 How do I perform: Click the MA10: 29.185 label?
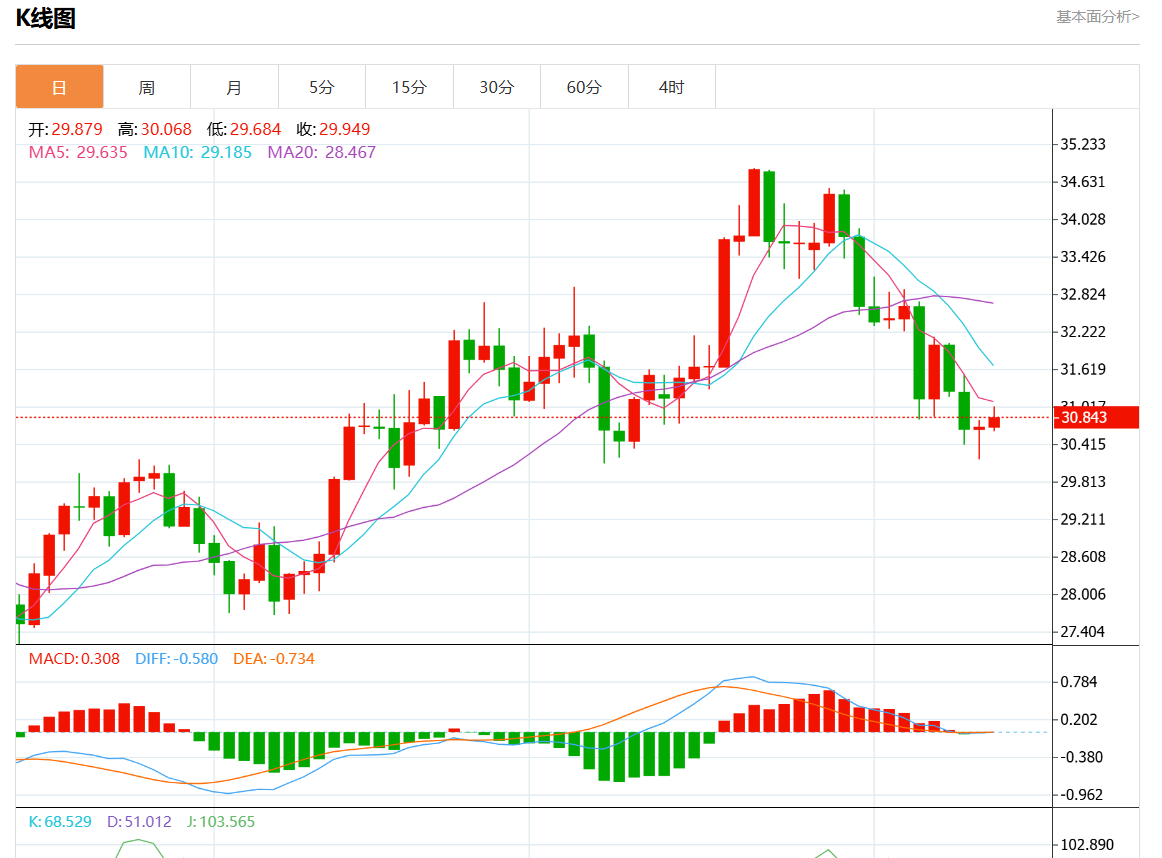tap(197, 153)
